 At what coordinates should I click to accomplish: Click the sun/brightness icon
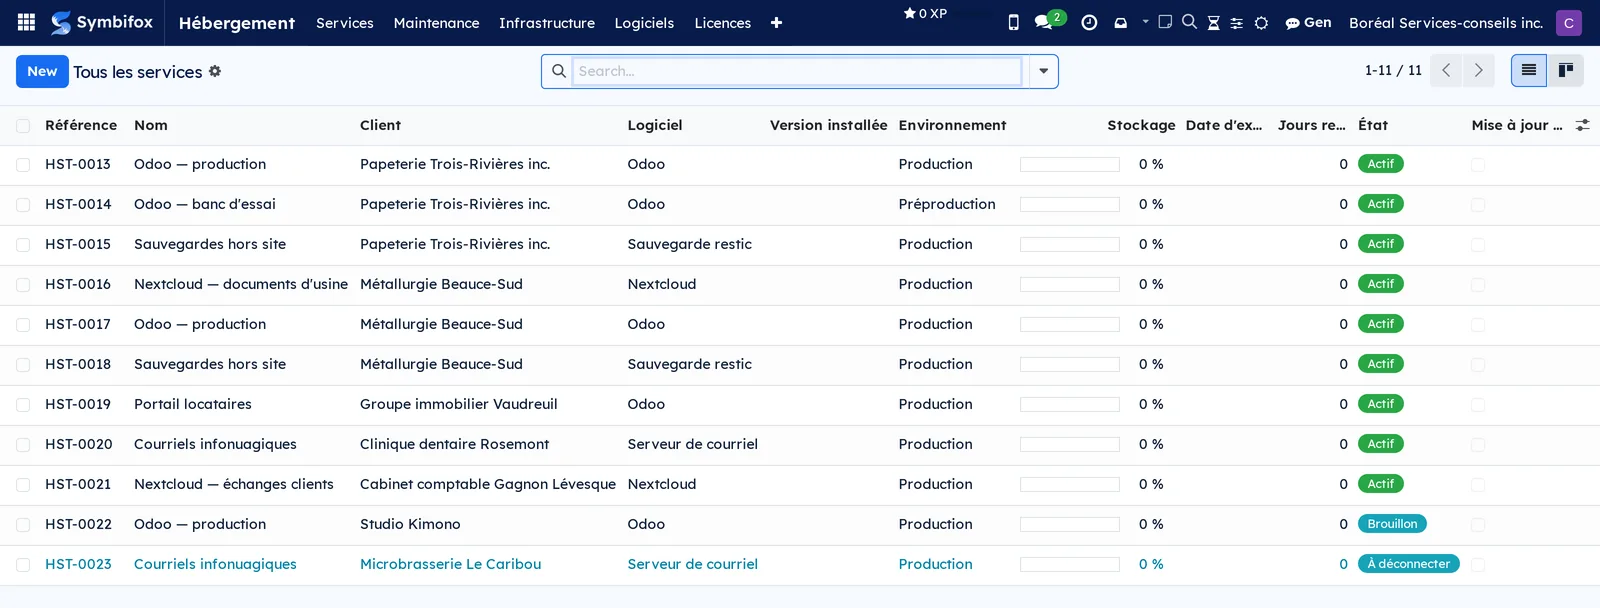[1261, 22]
